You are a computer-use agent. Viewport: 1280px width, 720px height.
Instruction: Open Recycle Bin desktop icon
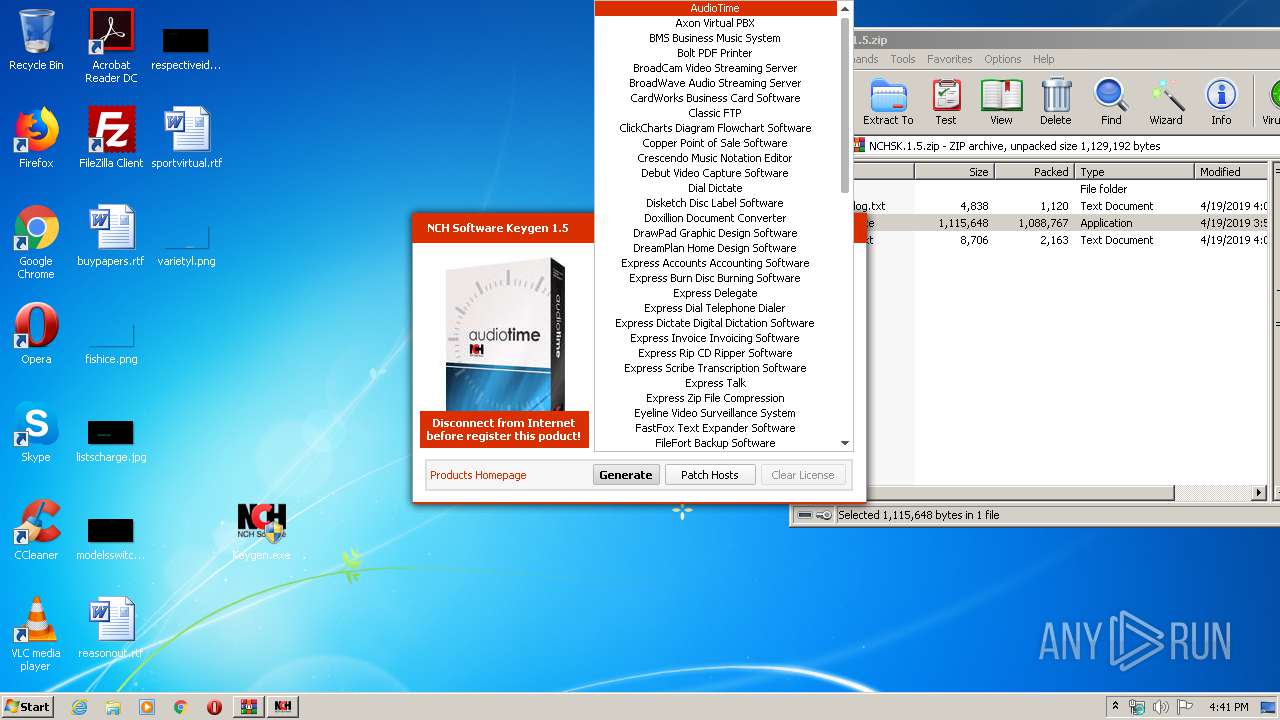[x=36, y=40]
